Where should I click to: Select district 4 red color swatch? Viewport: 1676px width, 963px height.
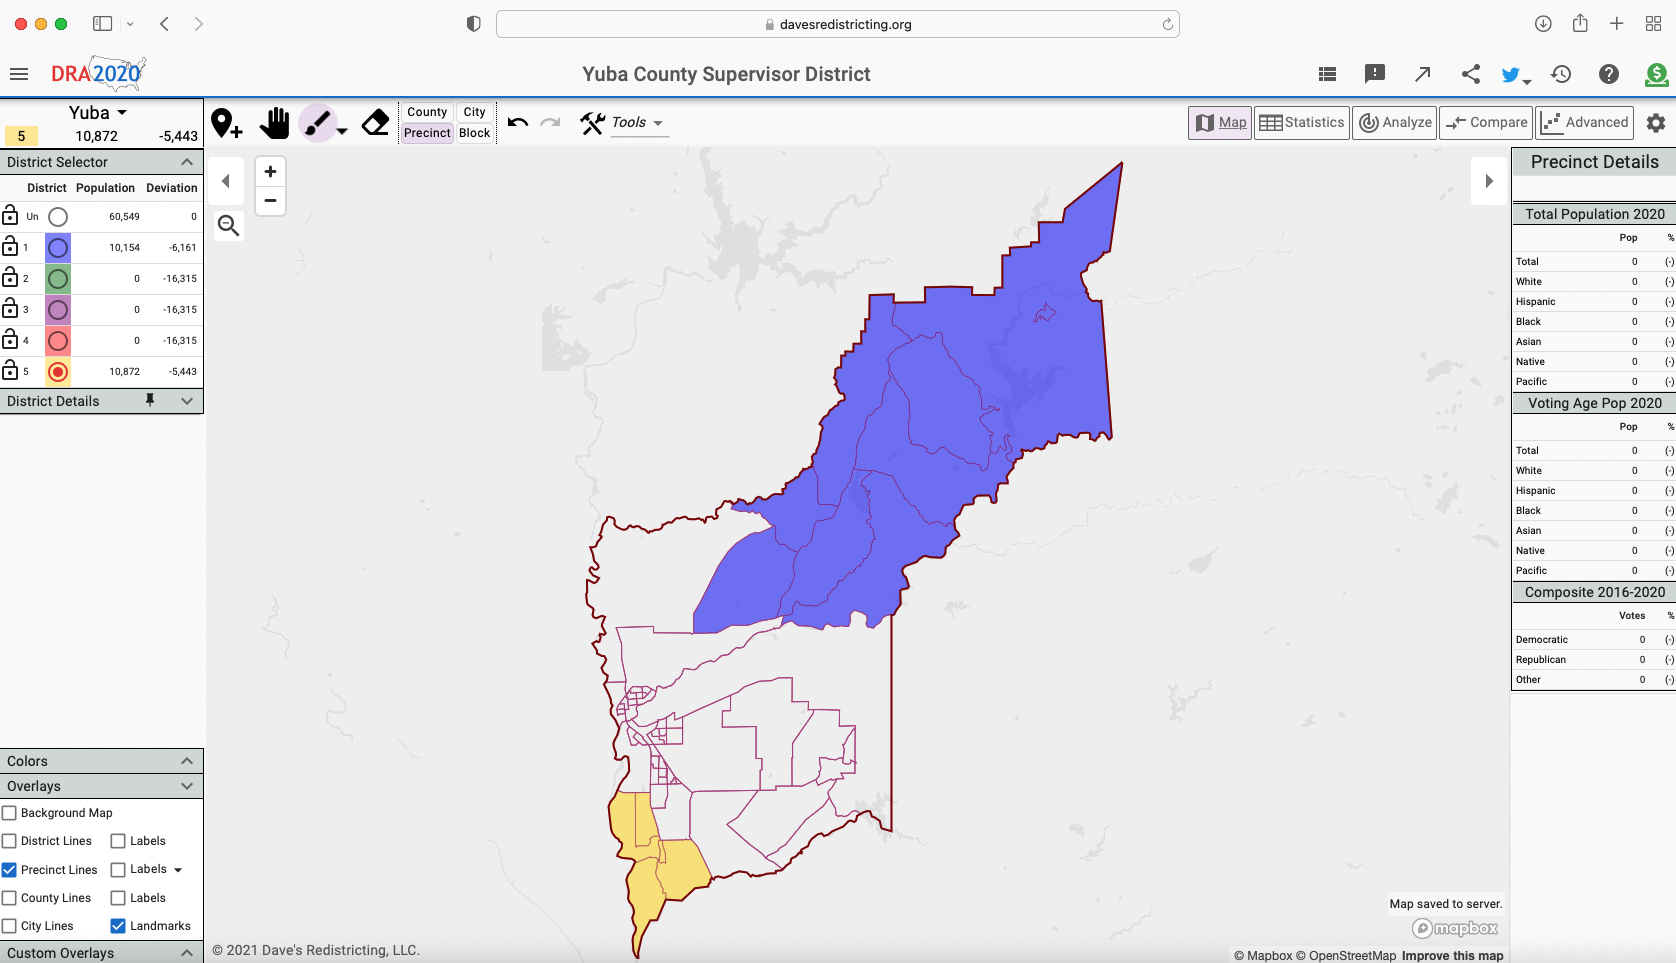(58, 340)
